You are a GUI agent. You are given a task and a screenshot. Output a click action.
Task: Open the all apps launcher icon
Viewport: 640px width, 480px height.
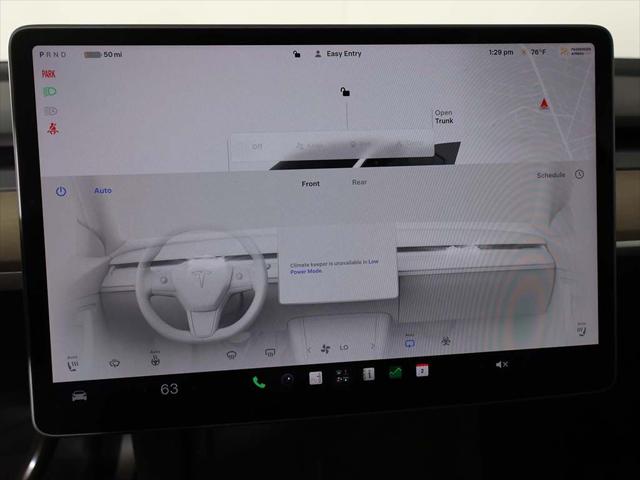342,376
